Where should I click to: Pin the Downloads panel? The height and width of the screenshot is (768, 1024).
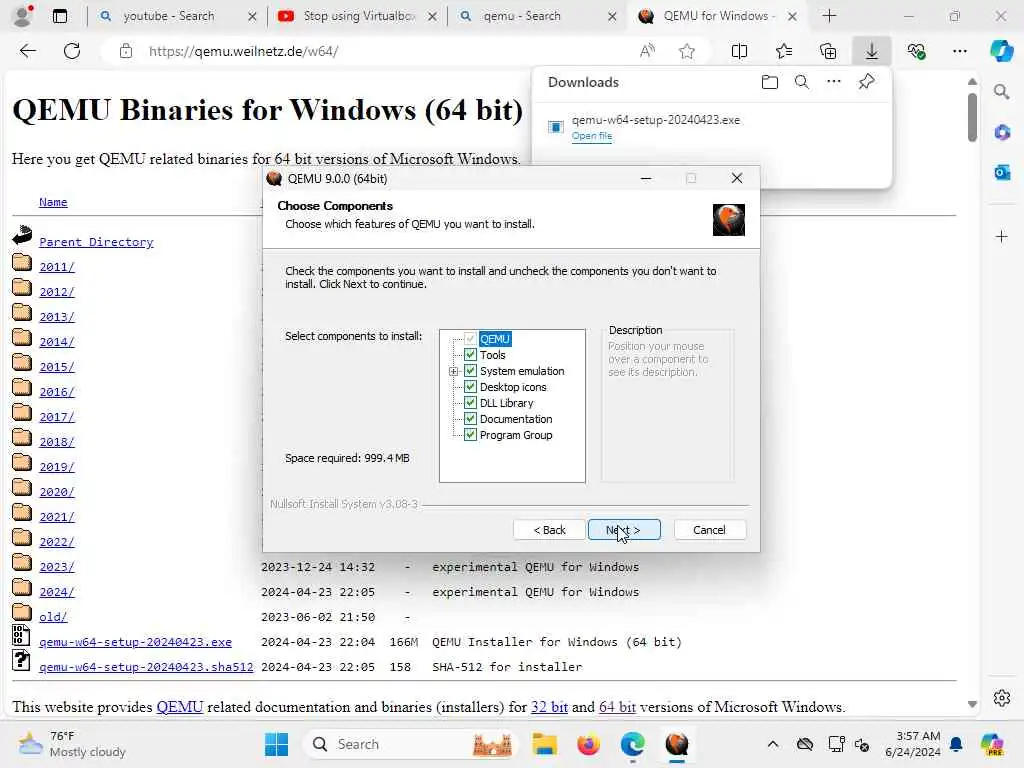[866, 82]
